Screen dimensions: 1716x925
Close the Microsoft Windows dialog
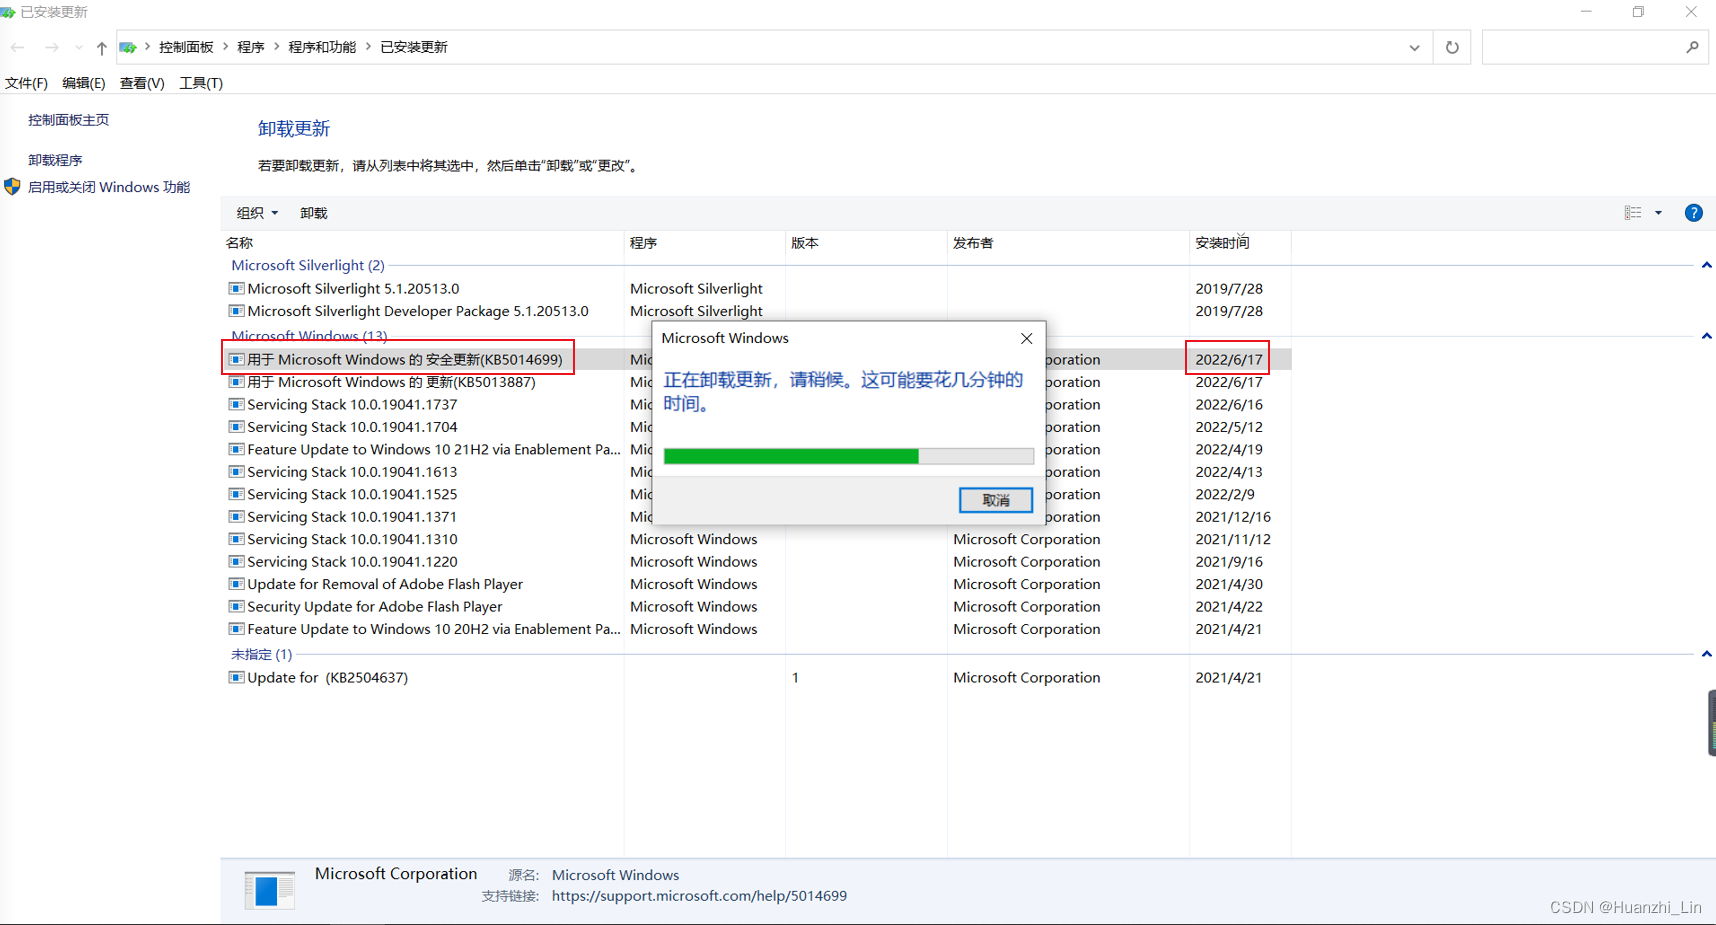1026,339
